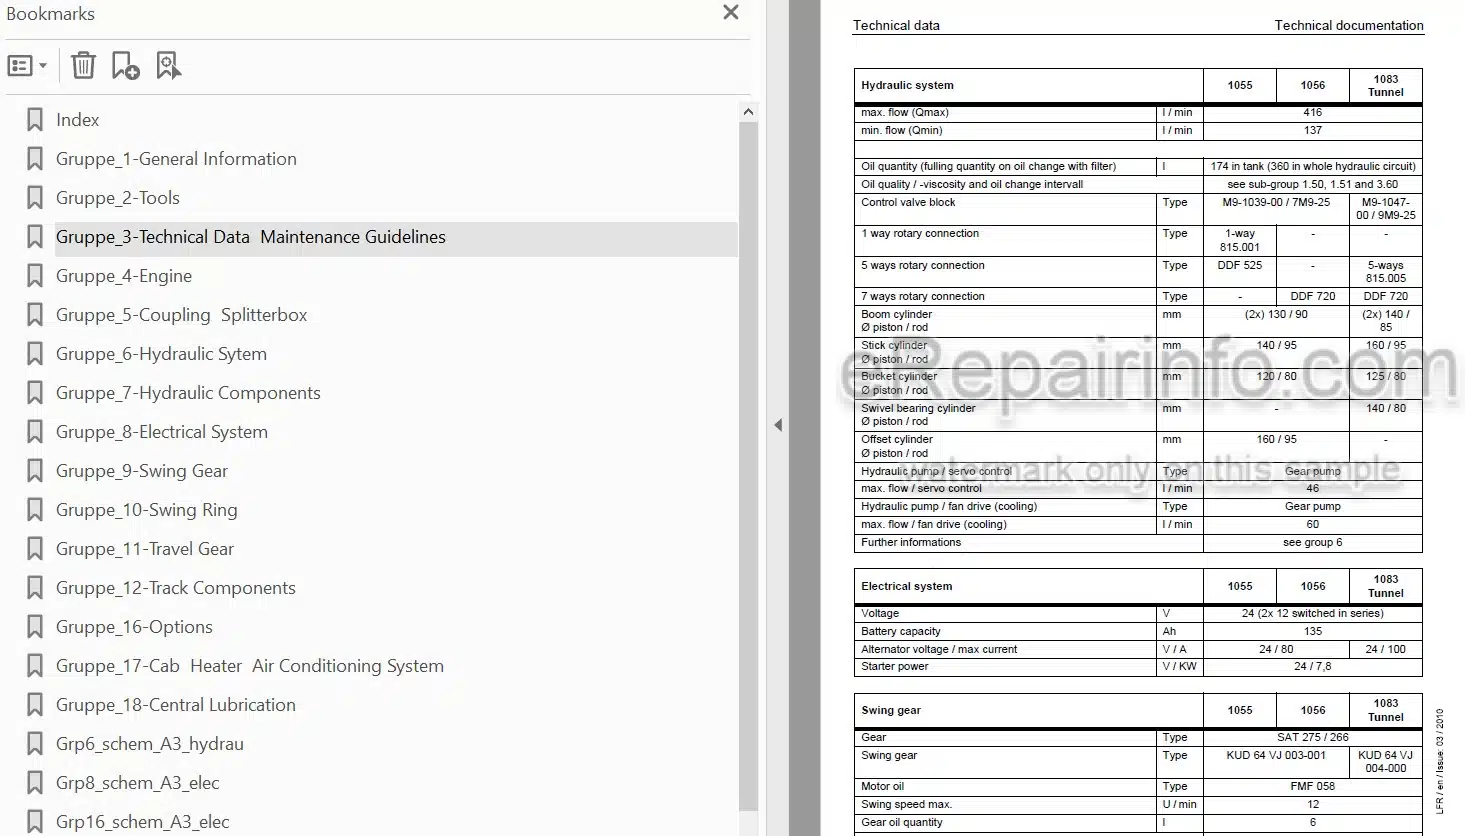Click the bookmarks panel vertical scrollbar
The image size is (1465, 836).
748,465
